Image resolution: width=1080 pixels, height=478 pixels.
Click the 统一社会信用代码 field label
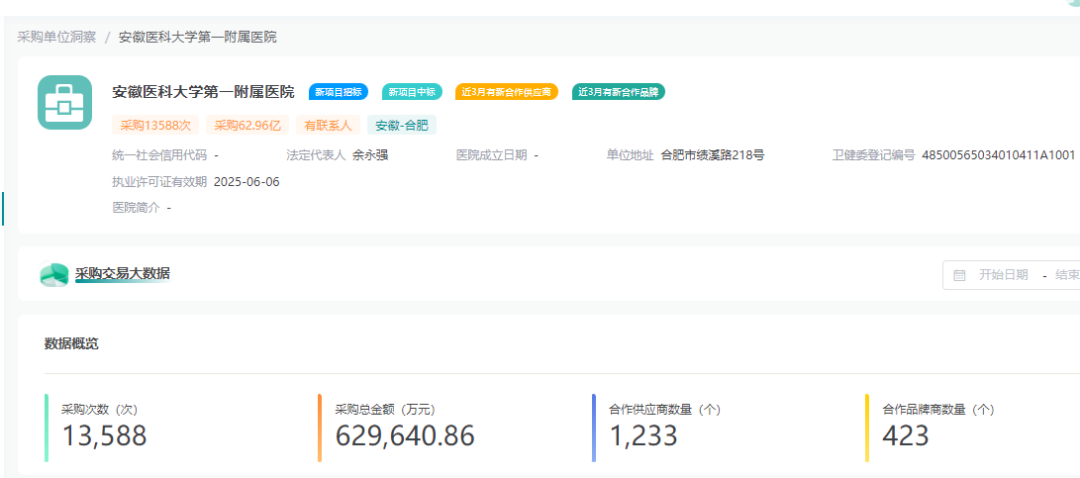159,155
